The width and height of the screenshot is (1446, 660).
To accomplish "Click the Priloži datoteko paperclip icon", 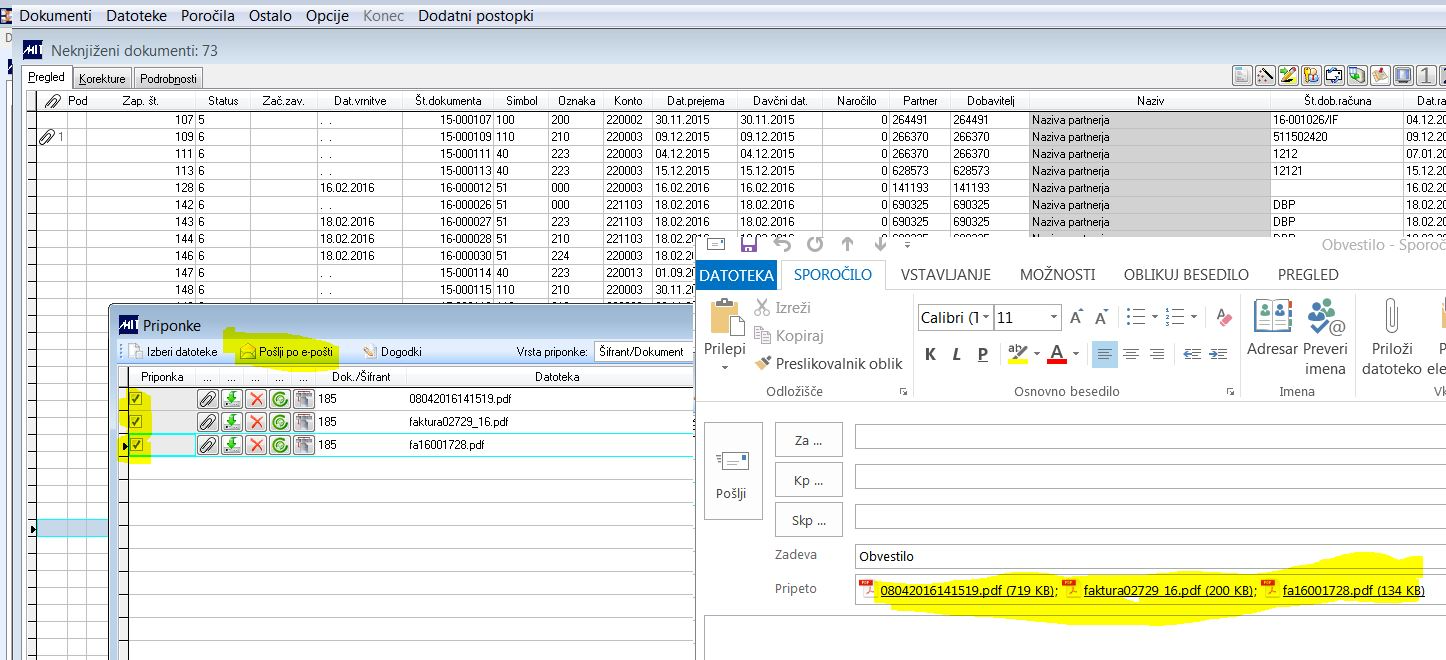I will pos(1390,318).
